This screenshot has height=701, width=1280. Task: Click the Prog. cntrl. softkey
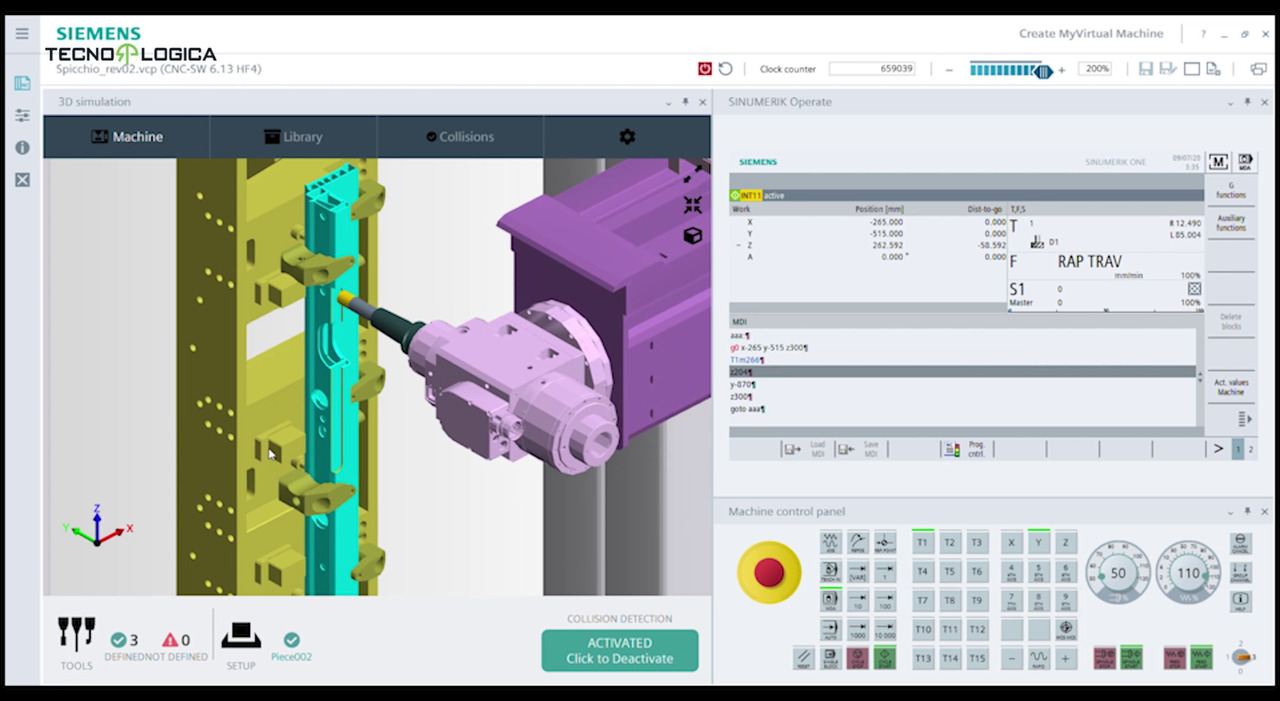pyautogui.click(x=966, y=450)
